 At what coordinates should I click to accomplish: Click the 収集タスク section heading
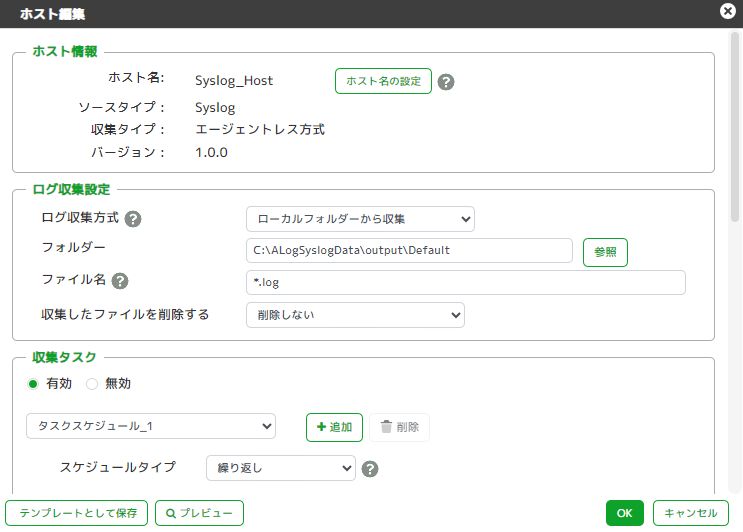coord(64,357)
